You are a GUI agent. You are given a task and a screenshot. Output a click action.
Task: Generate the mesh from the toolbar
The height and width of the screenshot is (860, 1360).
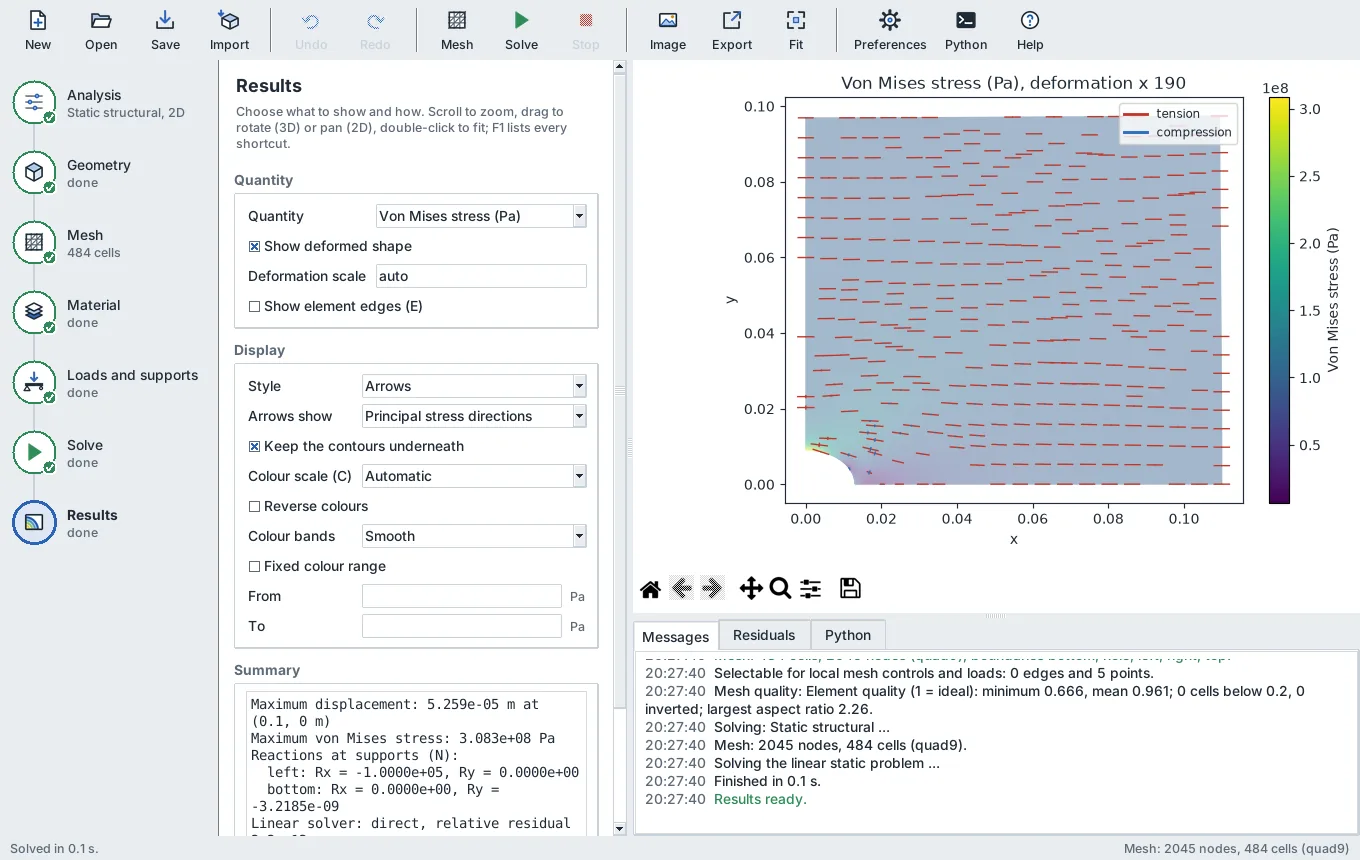[x=457, y=30]
